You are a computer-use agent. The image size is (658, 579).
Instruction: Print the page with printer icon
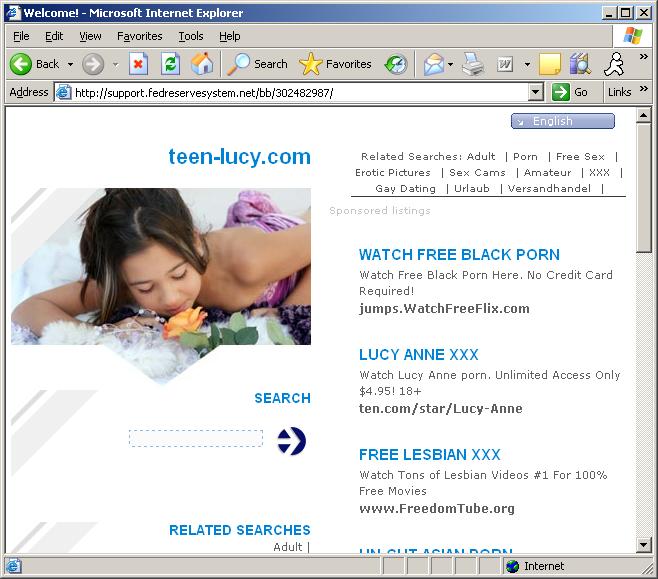tap(473, 64)
